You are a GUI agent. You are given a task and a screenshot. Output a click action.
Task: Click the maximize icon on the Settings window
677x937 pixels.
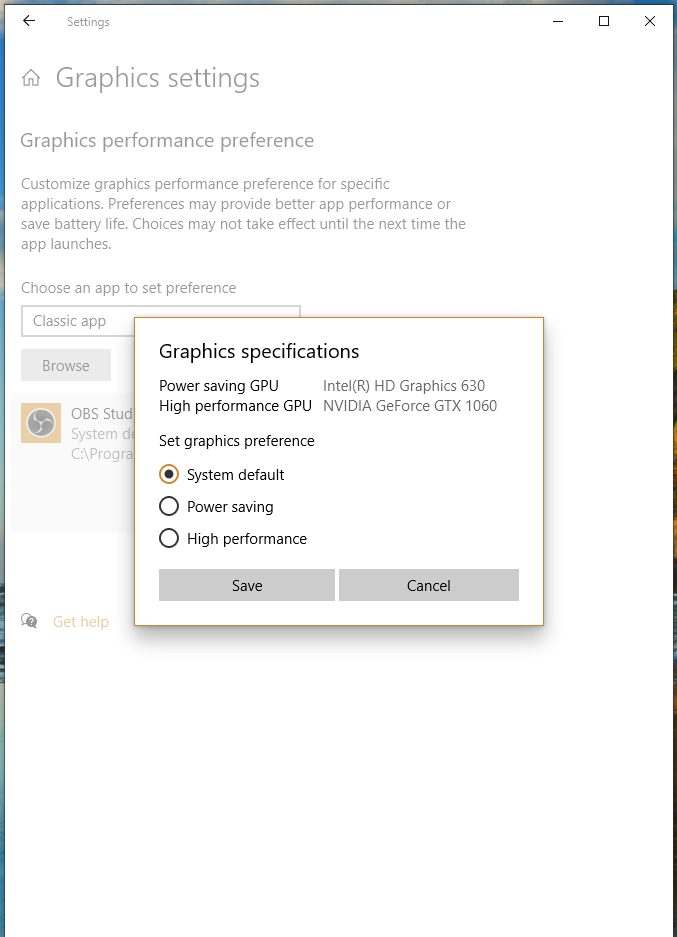[603, 20]
